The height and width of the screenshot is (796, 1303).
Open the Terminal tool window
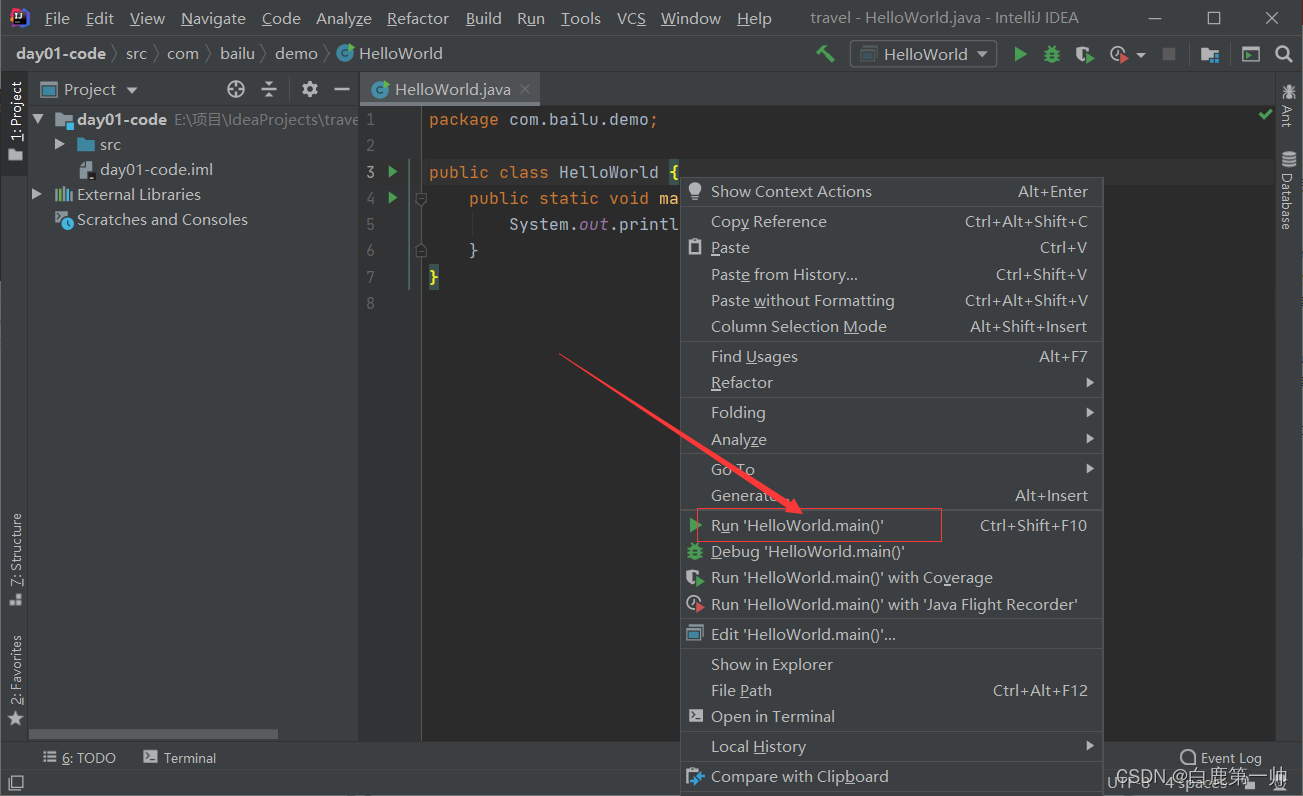pyautogui.click(x=180, y=758)
